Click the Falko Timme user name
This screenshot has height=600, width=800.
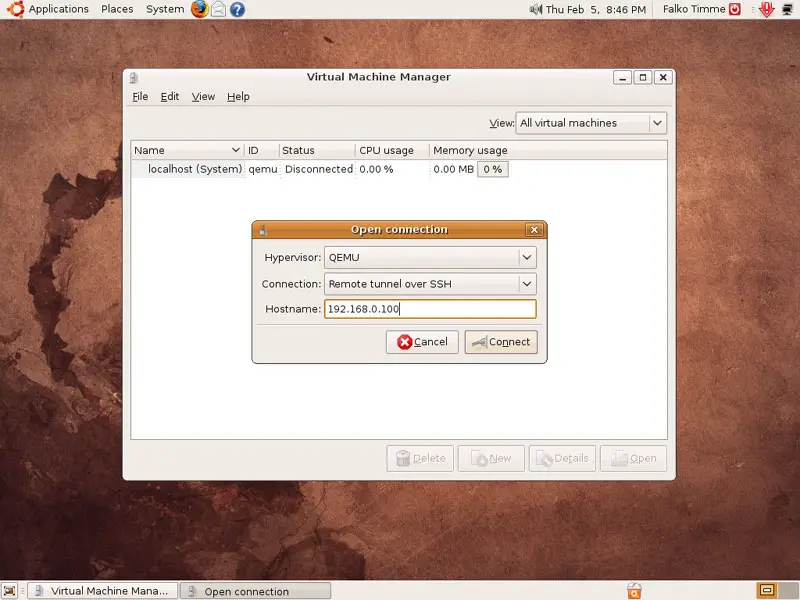694,9
